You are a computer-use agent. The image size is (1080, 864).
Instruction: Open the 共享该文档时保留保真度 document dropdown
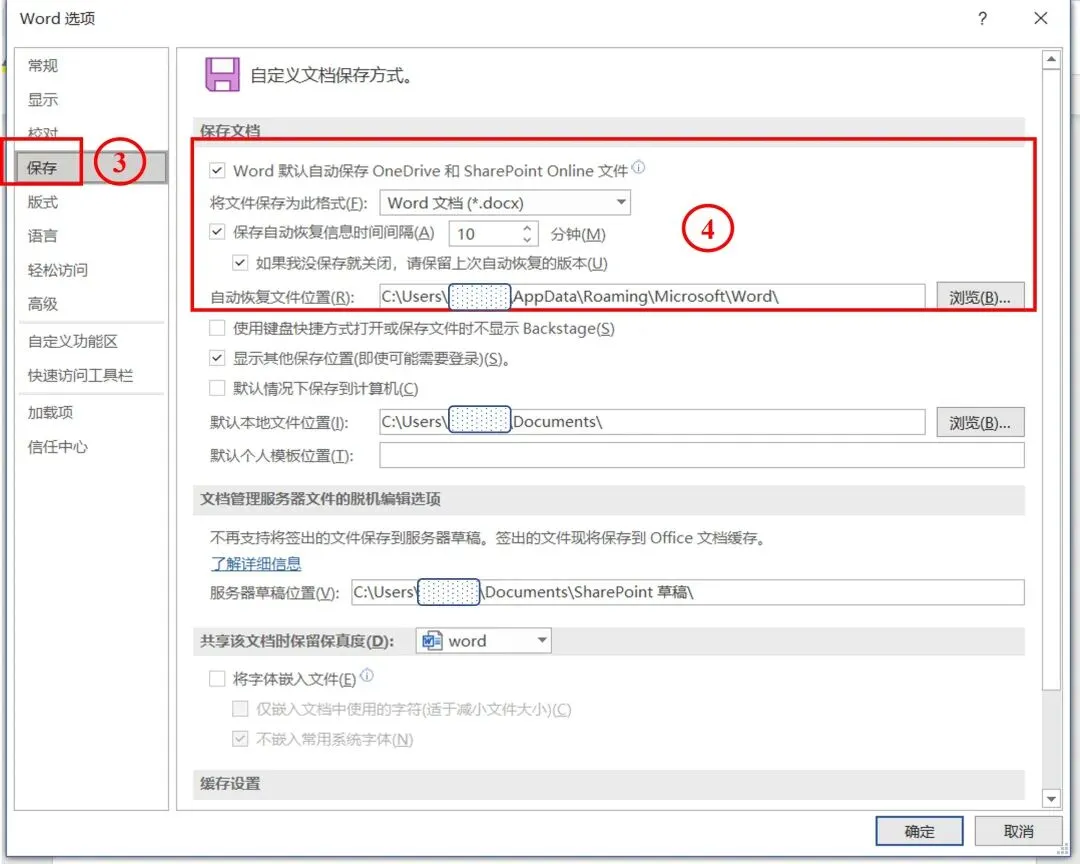click(x=484, y=641)
